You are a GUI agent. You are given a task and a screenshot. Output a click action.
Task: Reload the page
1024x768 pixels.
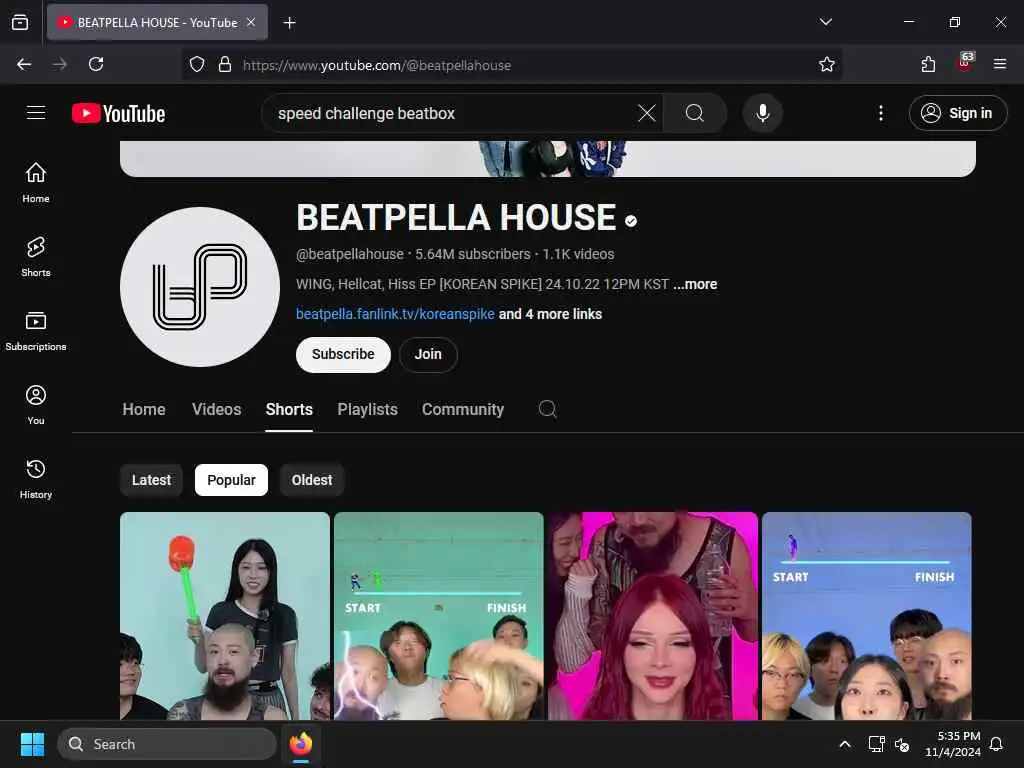pos(96,64)
